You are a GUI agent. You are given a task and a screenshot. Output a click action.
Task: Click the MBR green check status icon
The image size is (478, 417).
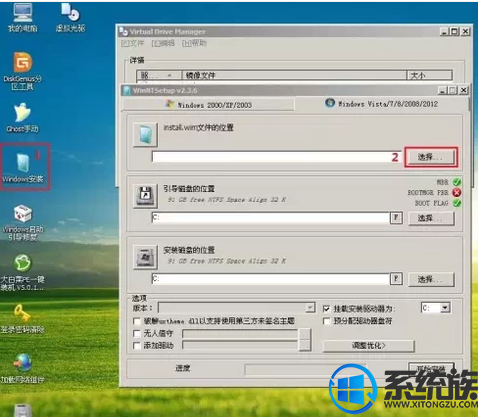[x=457, y=182]
